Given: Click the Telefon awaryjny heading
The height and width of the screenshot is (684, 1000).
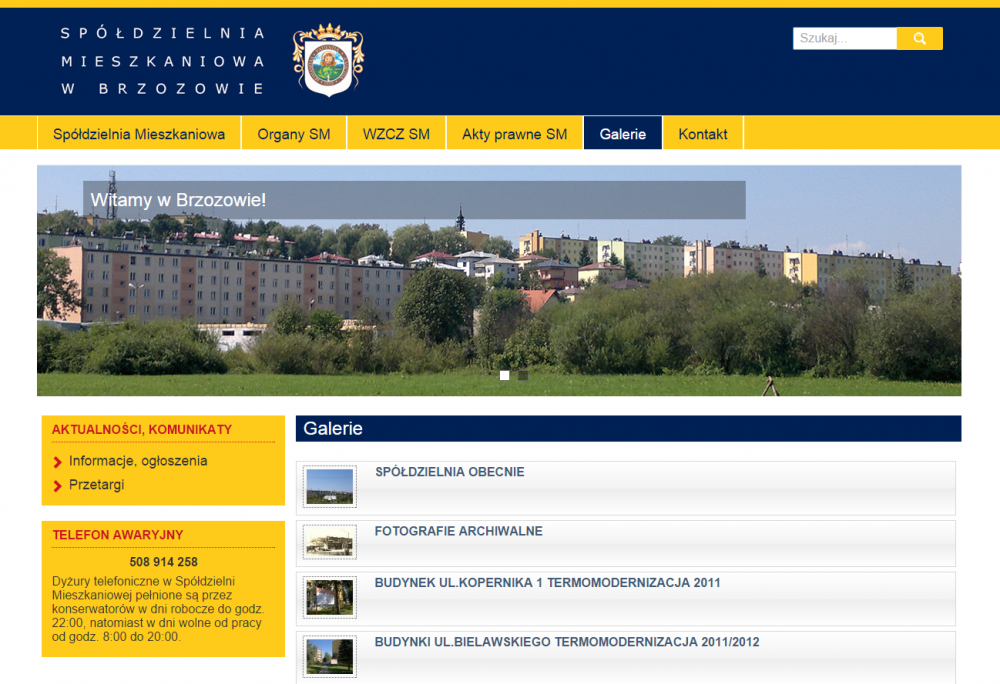Looking at the screenshot, I should point(118,535).
